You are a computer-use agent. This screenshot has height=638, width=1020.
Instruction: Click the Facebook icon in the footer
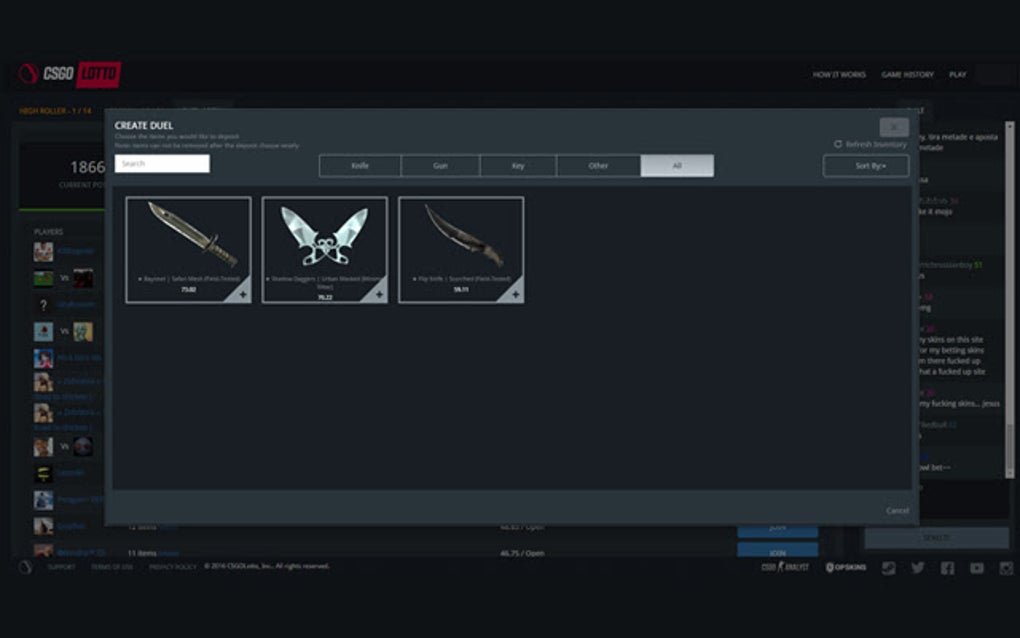pos(946,567)
